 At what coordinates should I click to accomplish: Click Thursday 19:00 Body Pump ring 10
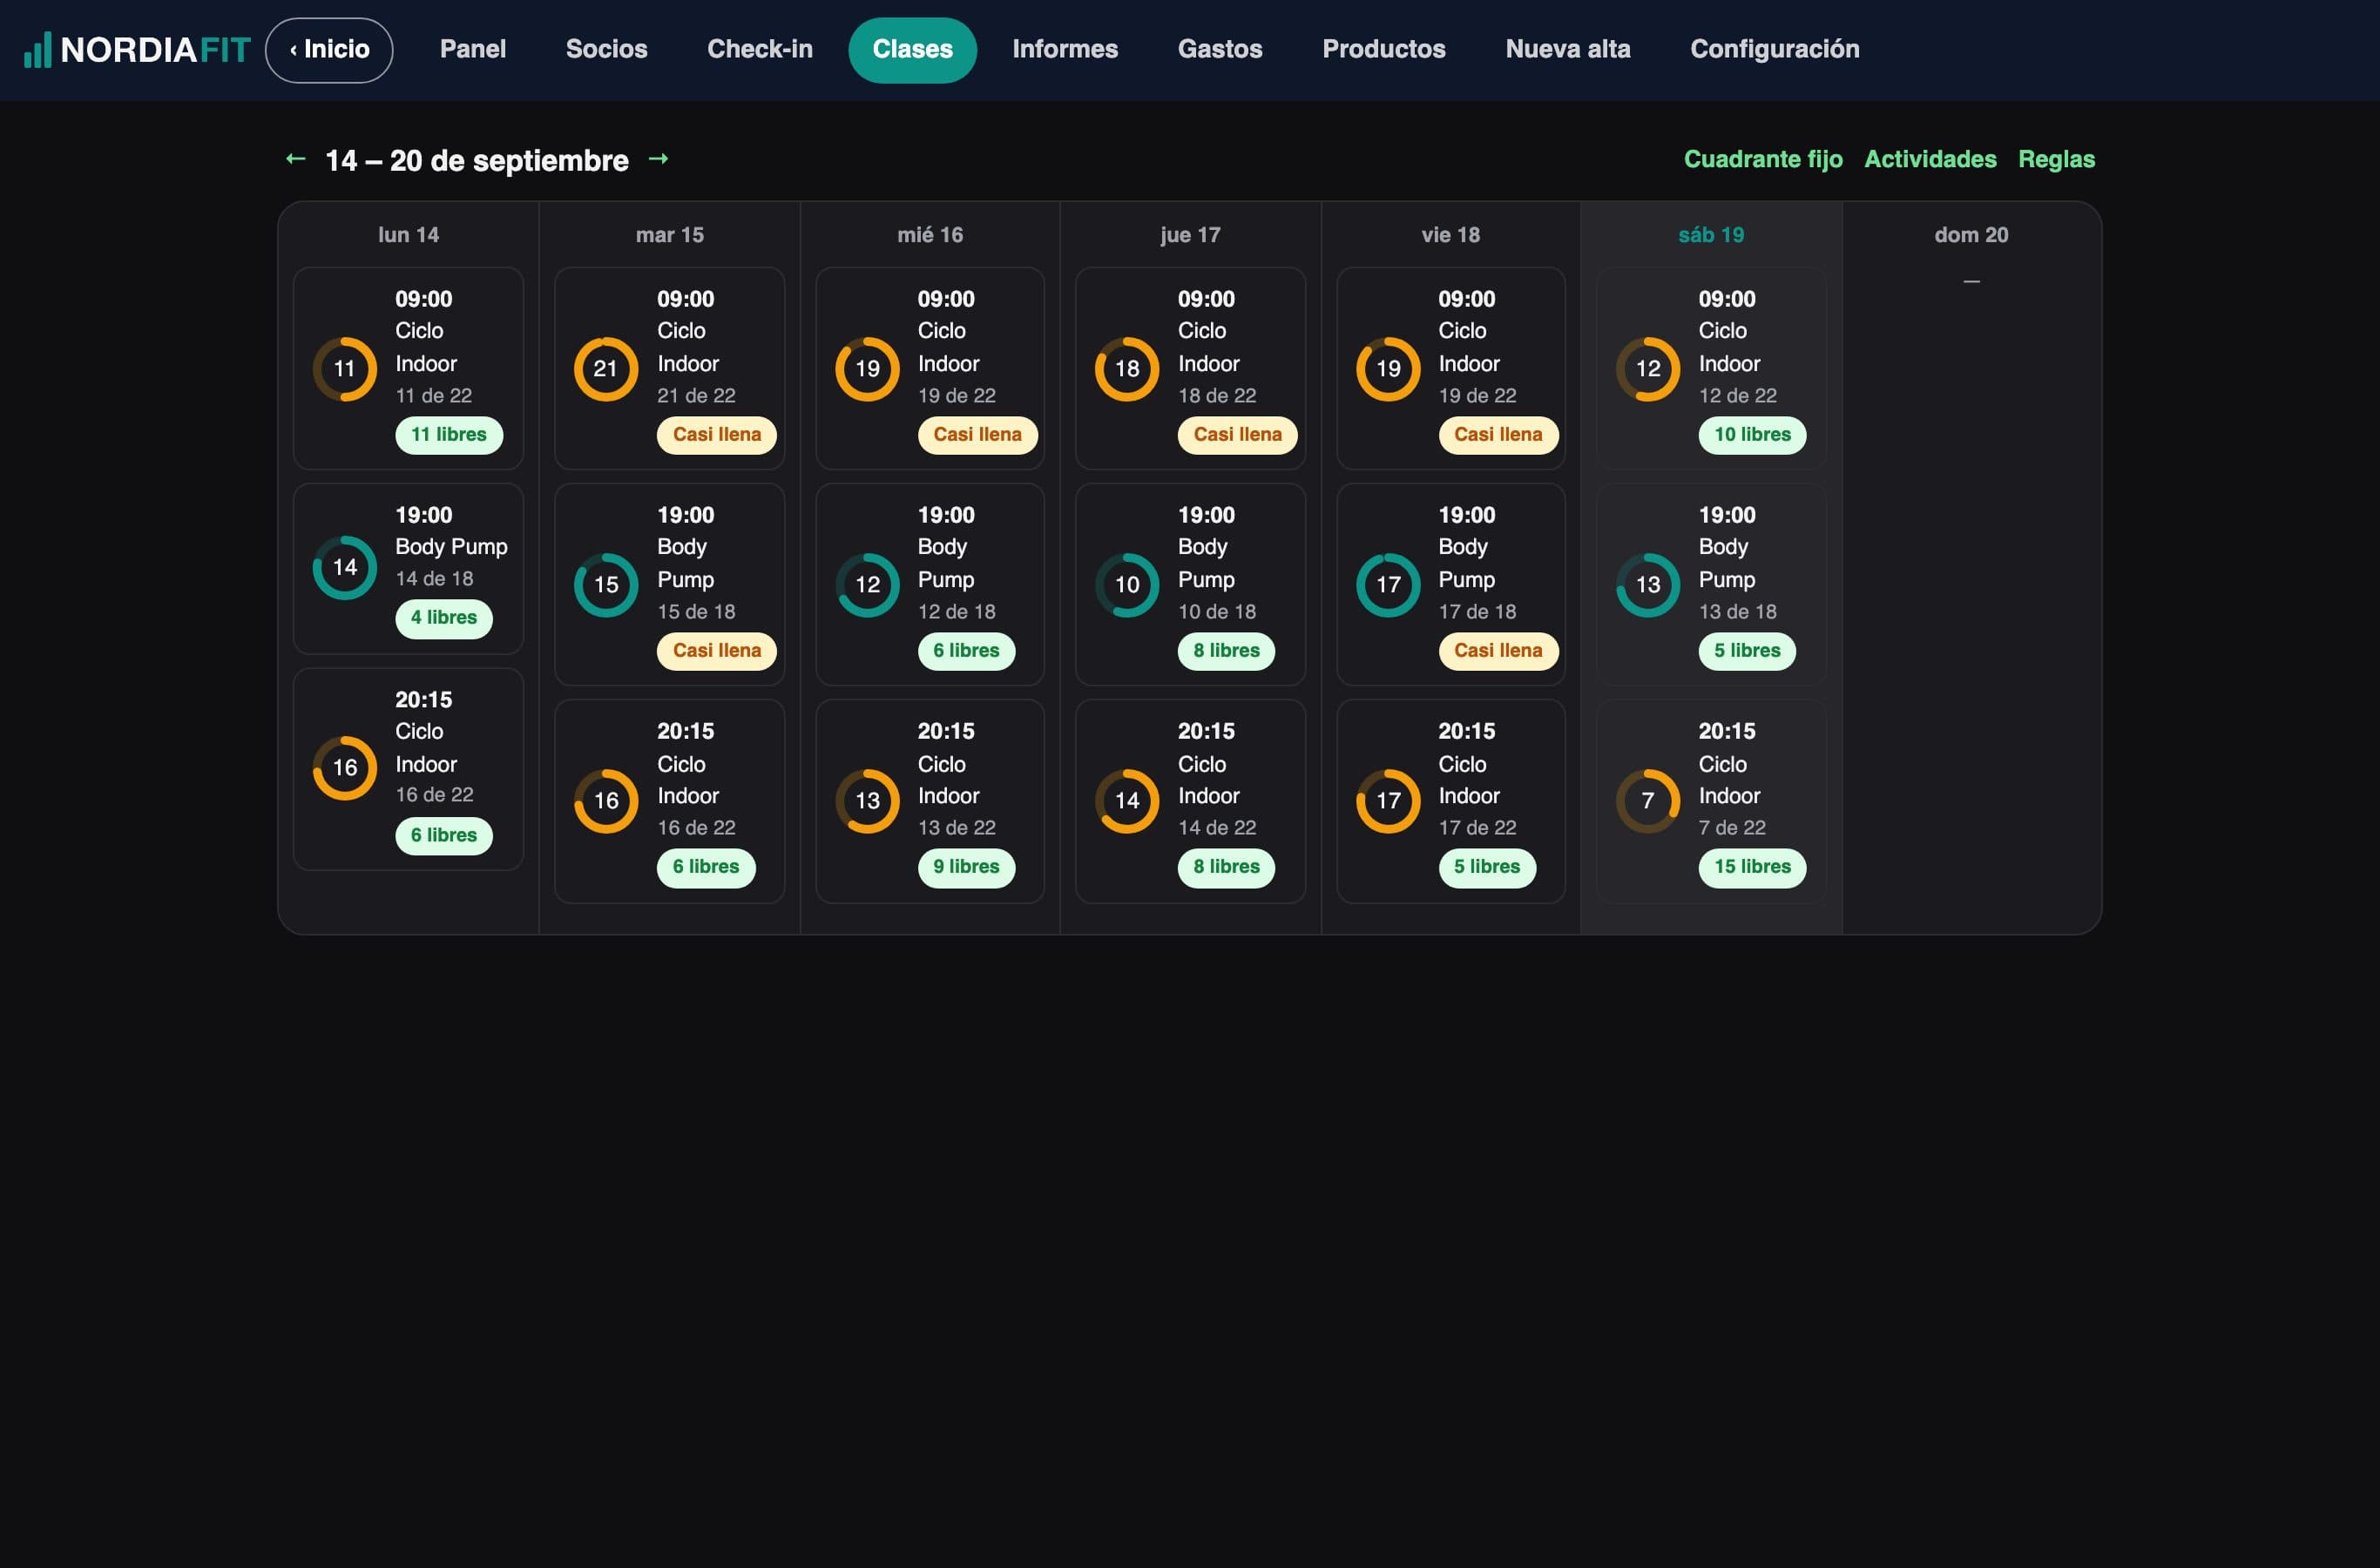click(x=1127, y=585)
